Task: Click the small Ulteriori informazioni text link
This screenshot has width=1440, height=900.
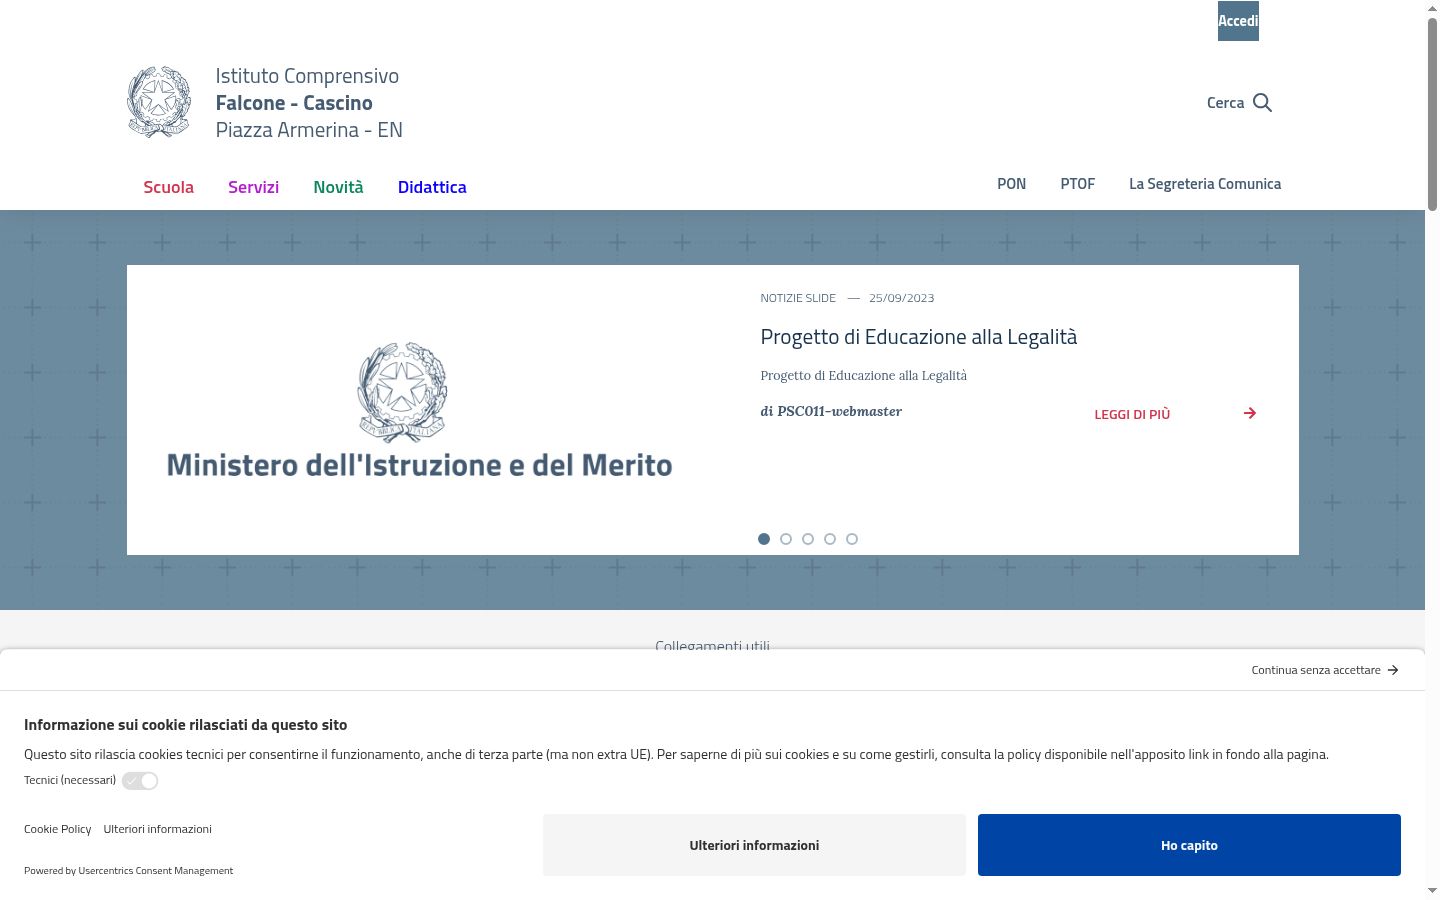Action: point(157,829)
